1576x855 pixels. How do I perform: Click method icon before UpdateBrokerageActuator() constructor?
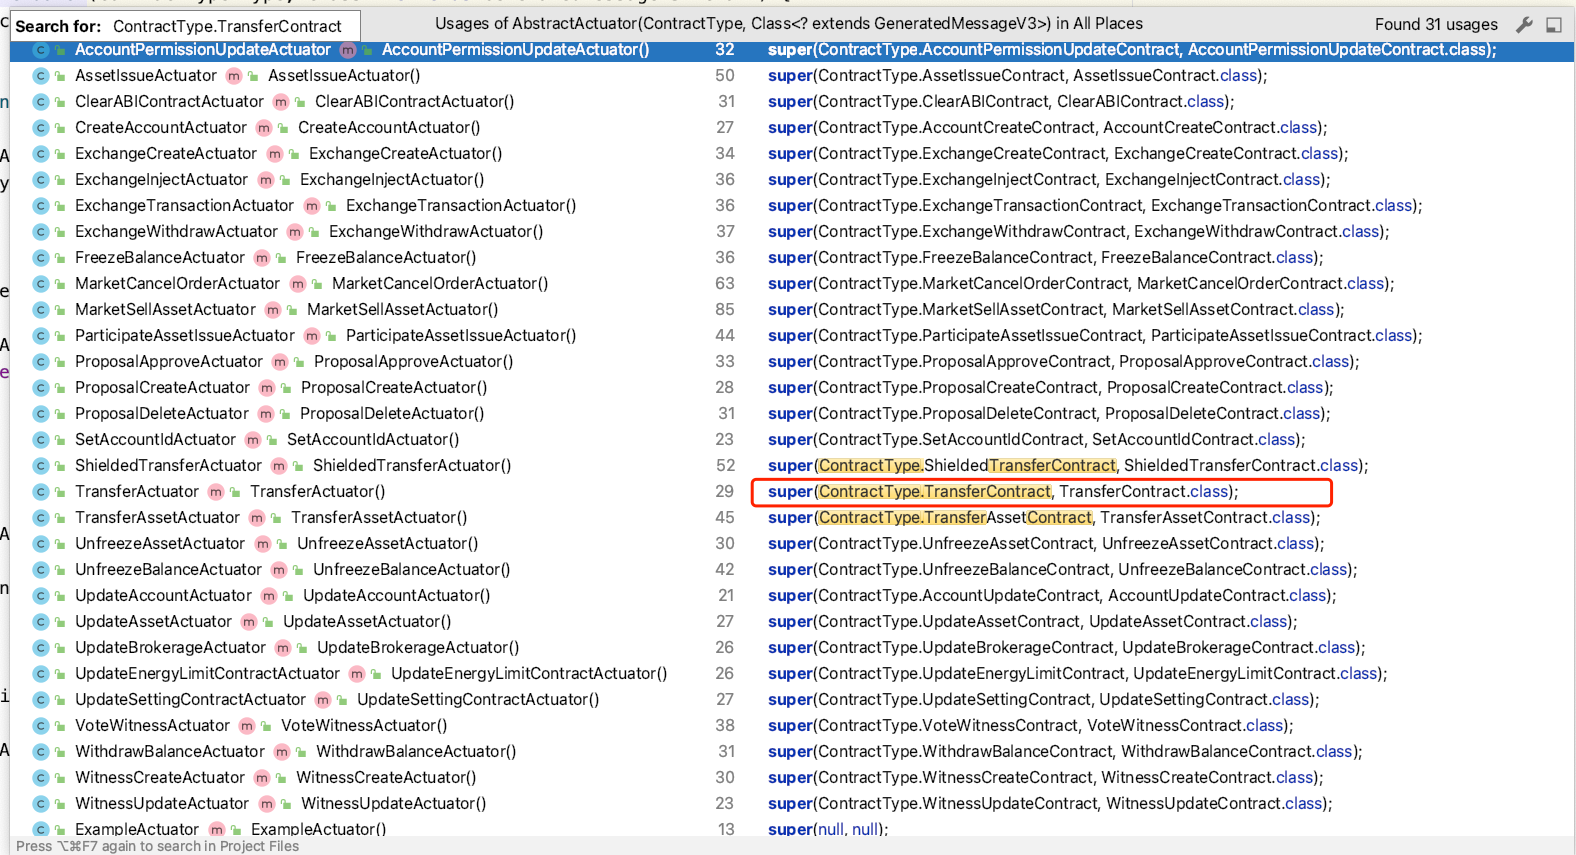pyautogui.click(x=283, y=648)
